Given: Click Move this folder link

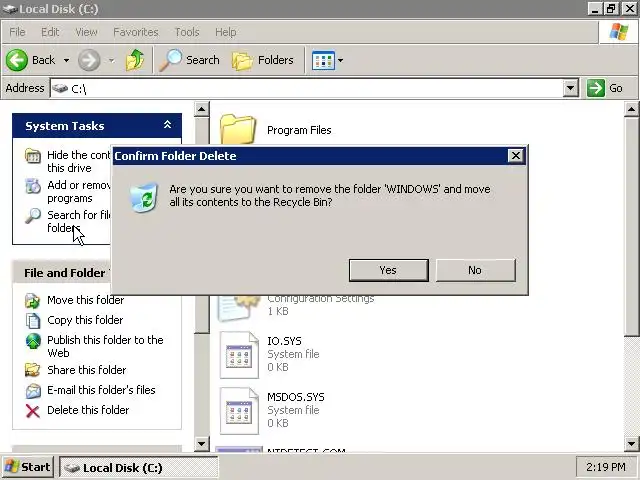Looking at the screenshot, I should click(x=86, y=300).
